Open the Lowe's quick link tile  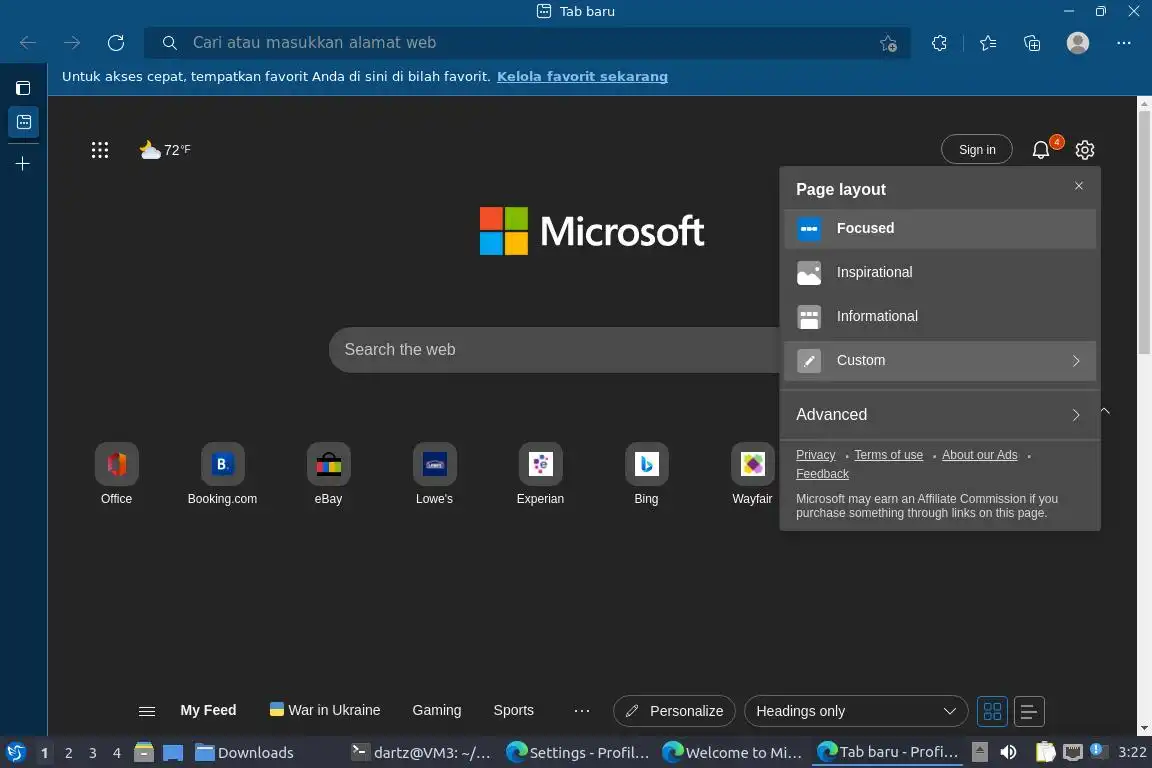click(x=434, y=474)
